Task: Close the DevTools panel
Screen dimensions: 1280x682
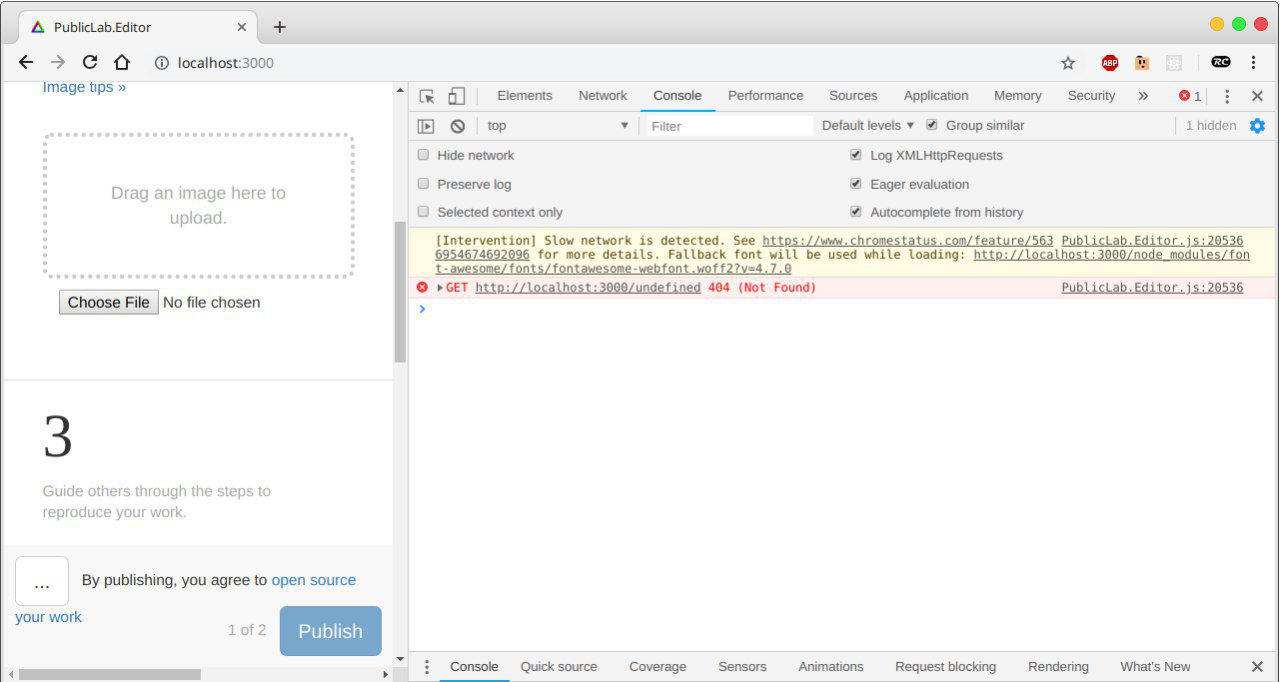Action: [x=1257, y=96]
